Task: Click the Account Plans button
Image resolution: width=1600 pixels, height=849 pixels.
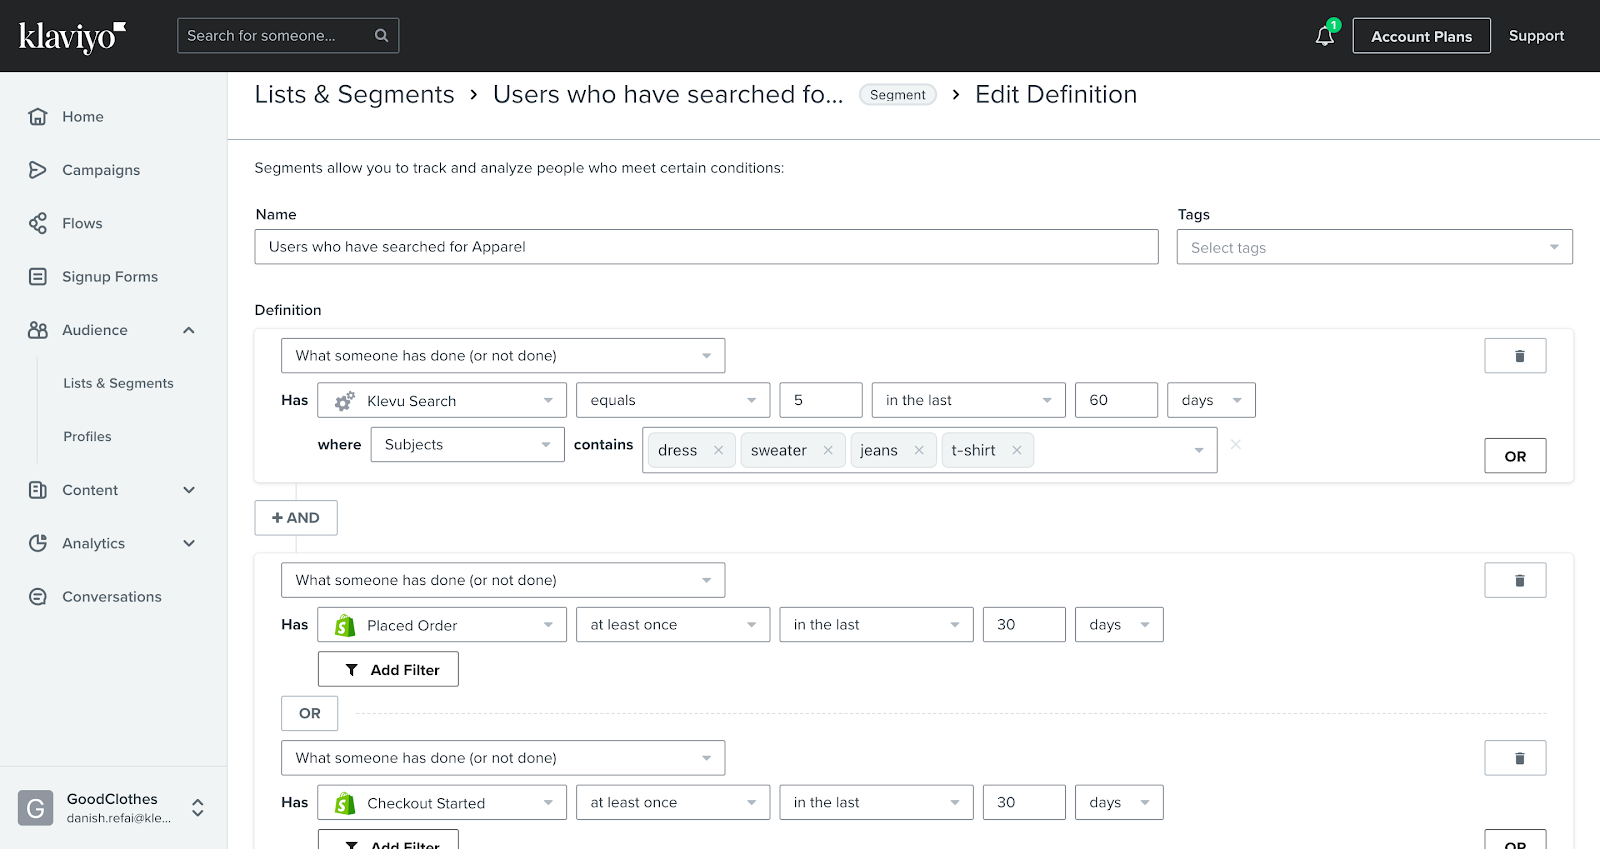Action: pyautogui.click(x=1421, y=37)
